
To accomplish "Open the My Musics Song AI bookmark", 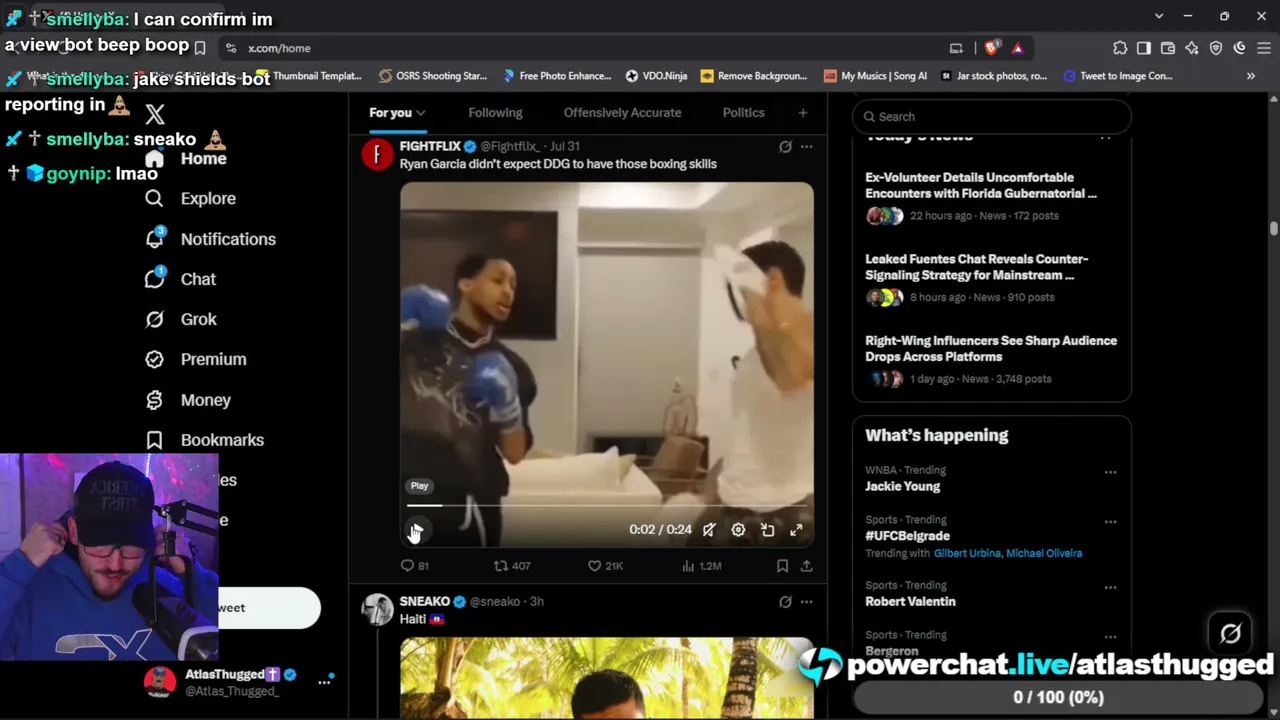I will [x=875, y=76].
